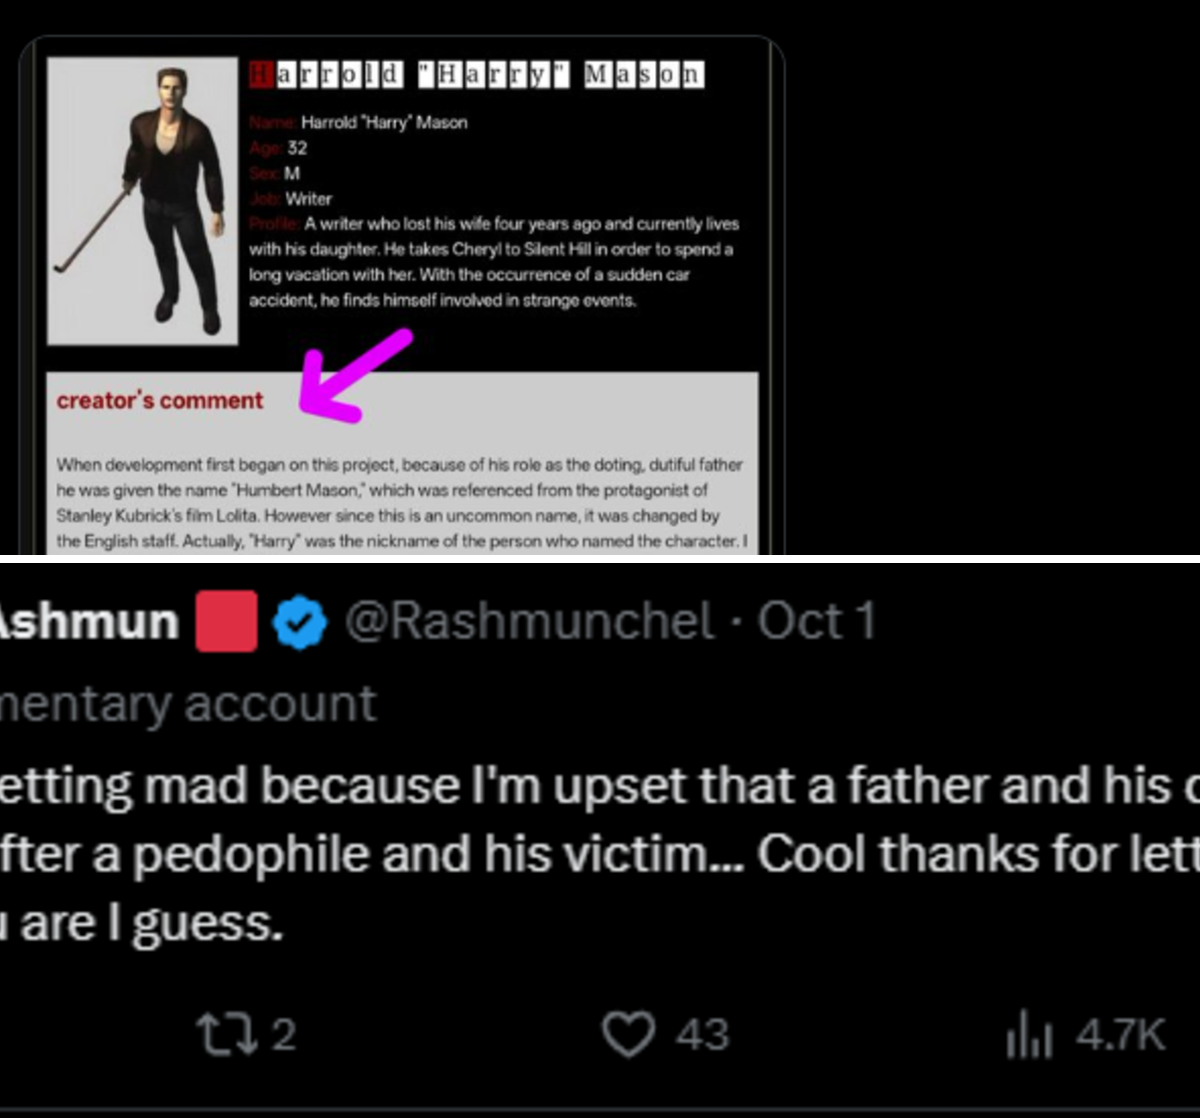Like the tweet with heart icon
This screenshot has width=1200, height=1118.
coord(630,1034)
